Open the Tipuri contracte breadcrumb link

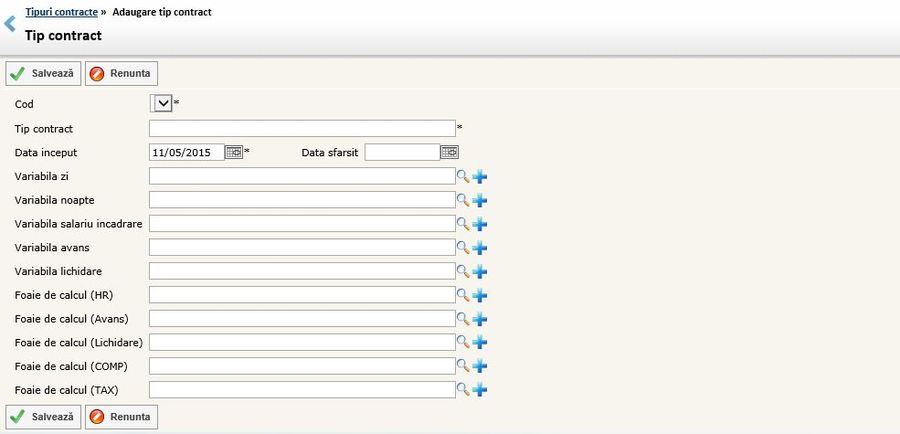(x=61, y=12)
